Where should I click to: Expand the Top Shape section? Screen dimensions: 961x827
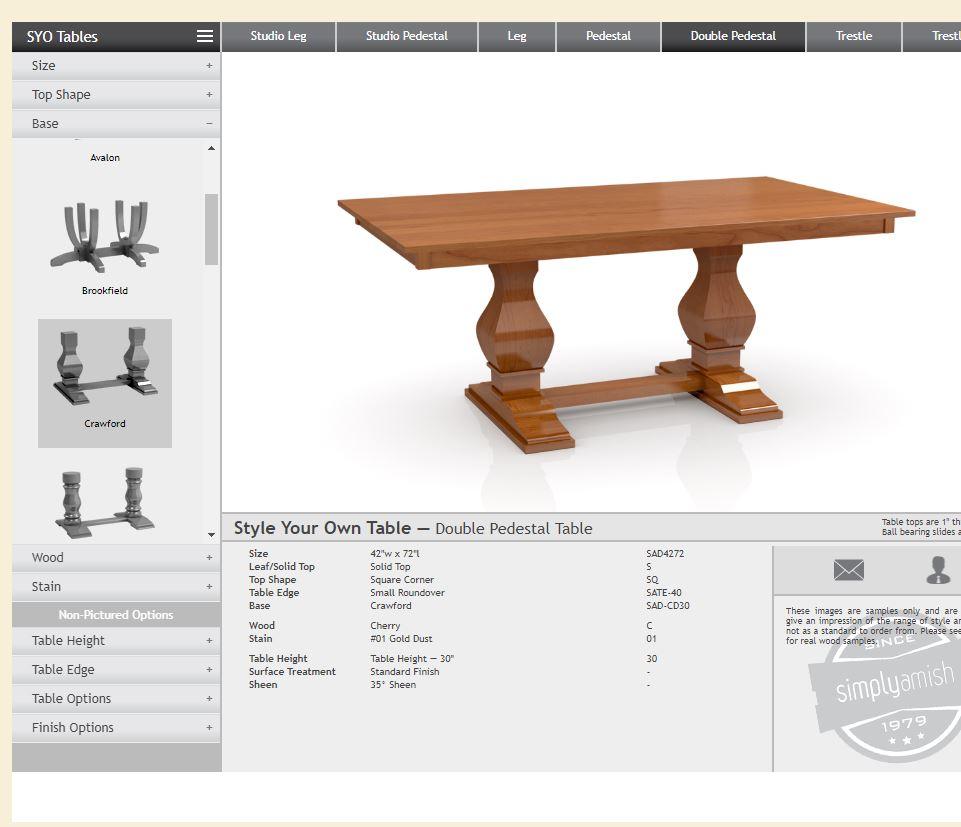(x=115, y=94)
